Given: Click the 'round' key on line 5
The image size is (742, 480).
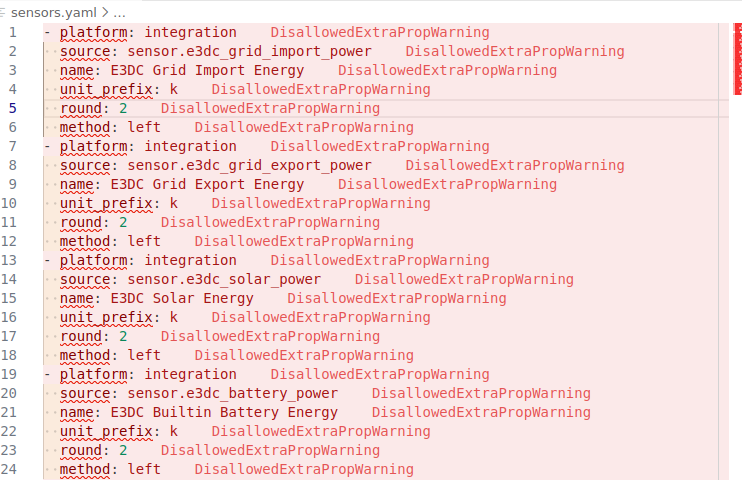Looking at the screenshot, I should pos(80,108).
